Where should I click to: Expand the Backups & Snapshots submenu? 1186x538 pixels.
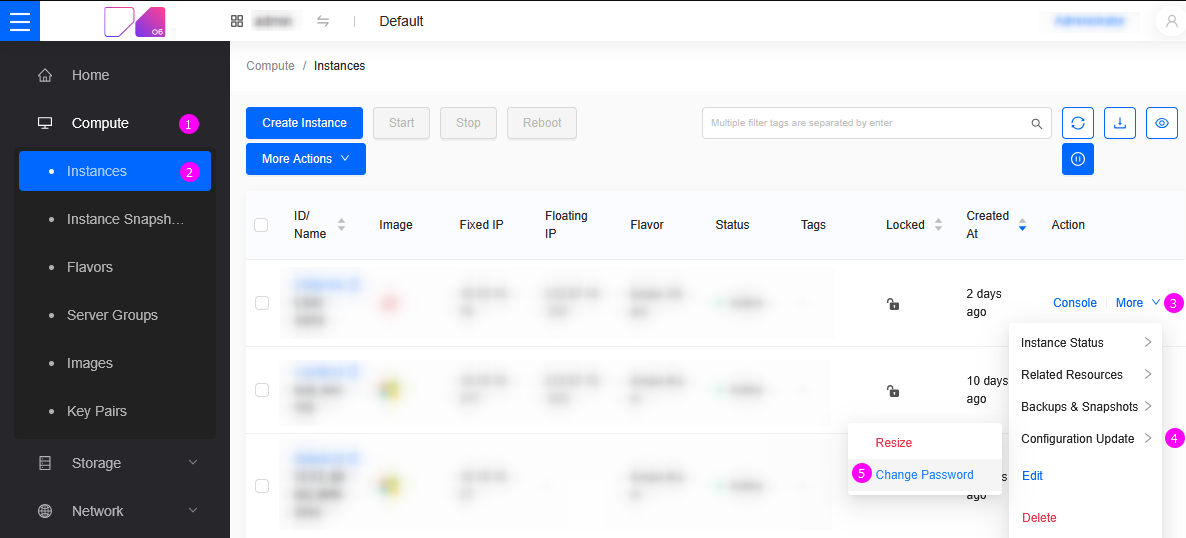[1085, 406]
